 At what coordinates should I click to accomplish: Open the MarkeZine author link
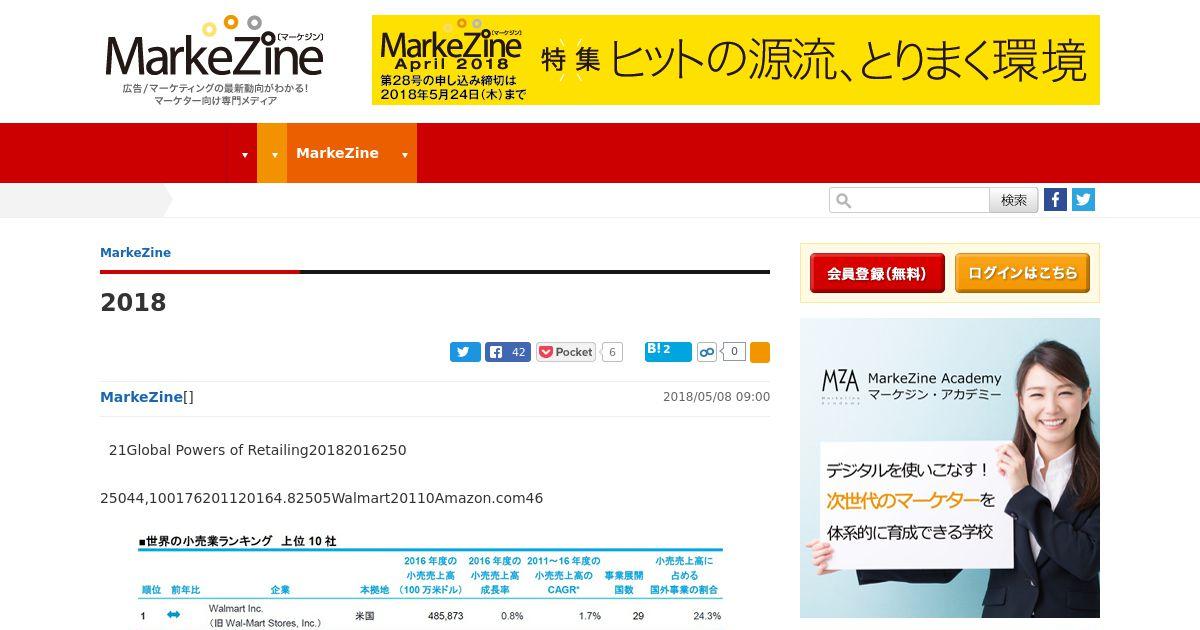(141, 397)
